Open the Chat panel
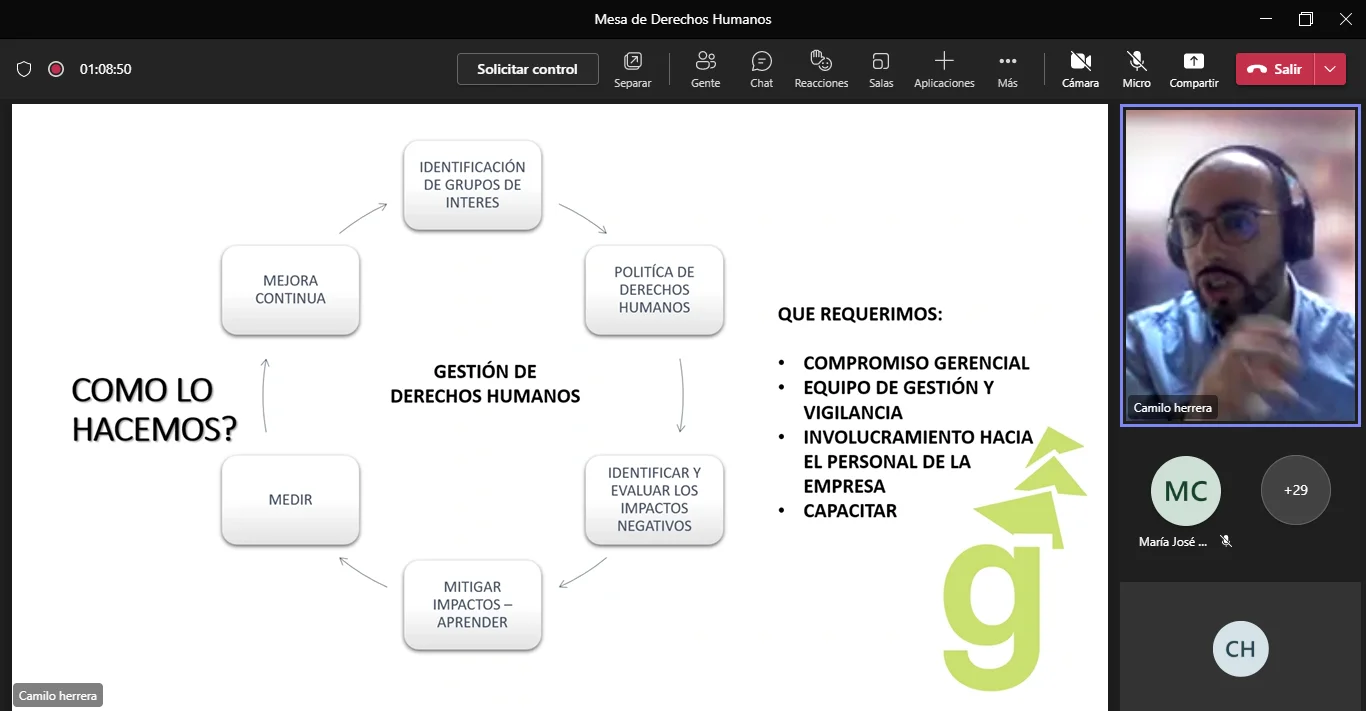This screenshot has width=1366, height=711. click(761, 69)
